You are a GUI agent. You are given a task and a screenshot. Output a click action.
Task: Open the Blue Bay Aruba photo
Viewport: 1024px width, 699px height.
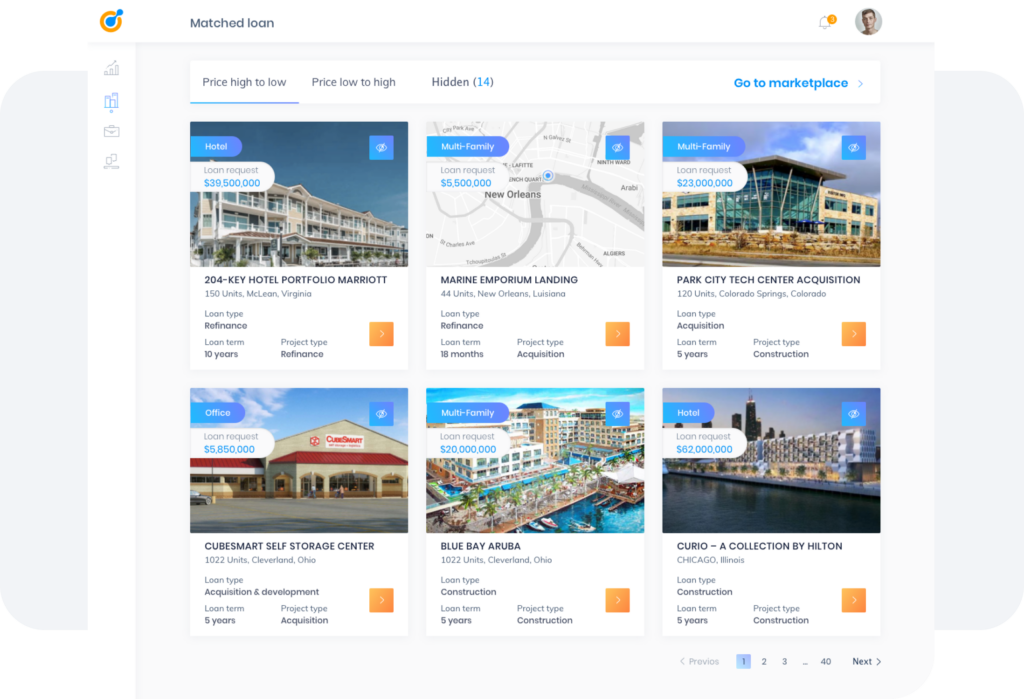pos(535,461)
